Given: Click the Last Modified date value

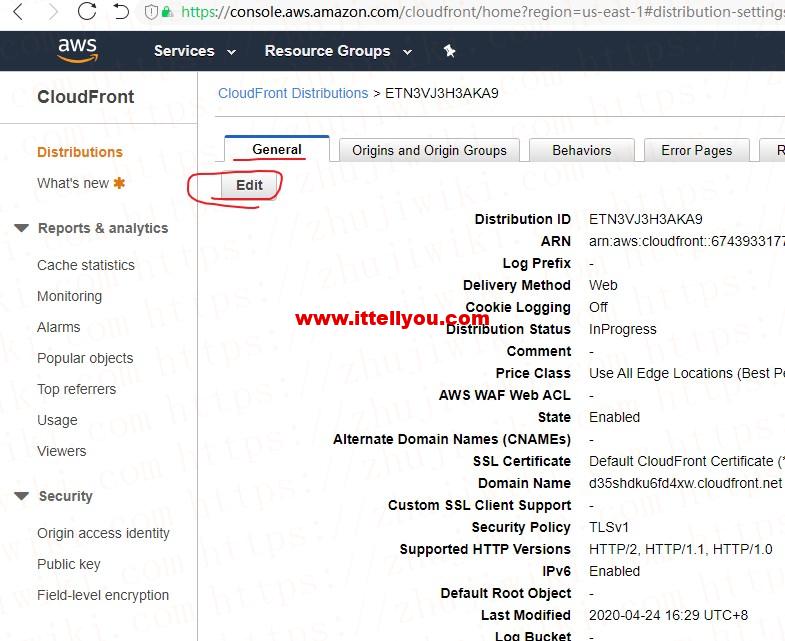Looking at the screenshot, I should click(668, 615).
